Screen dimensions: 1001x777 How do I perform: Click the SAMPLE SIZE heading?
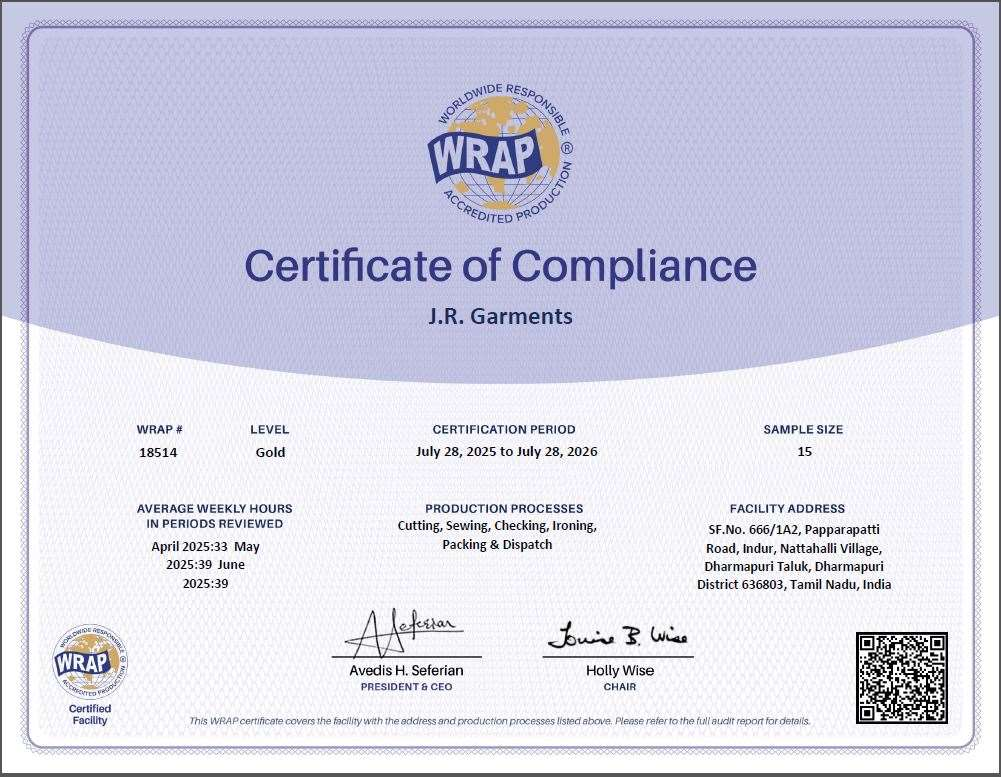click(803, 429)
